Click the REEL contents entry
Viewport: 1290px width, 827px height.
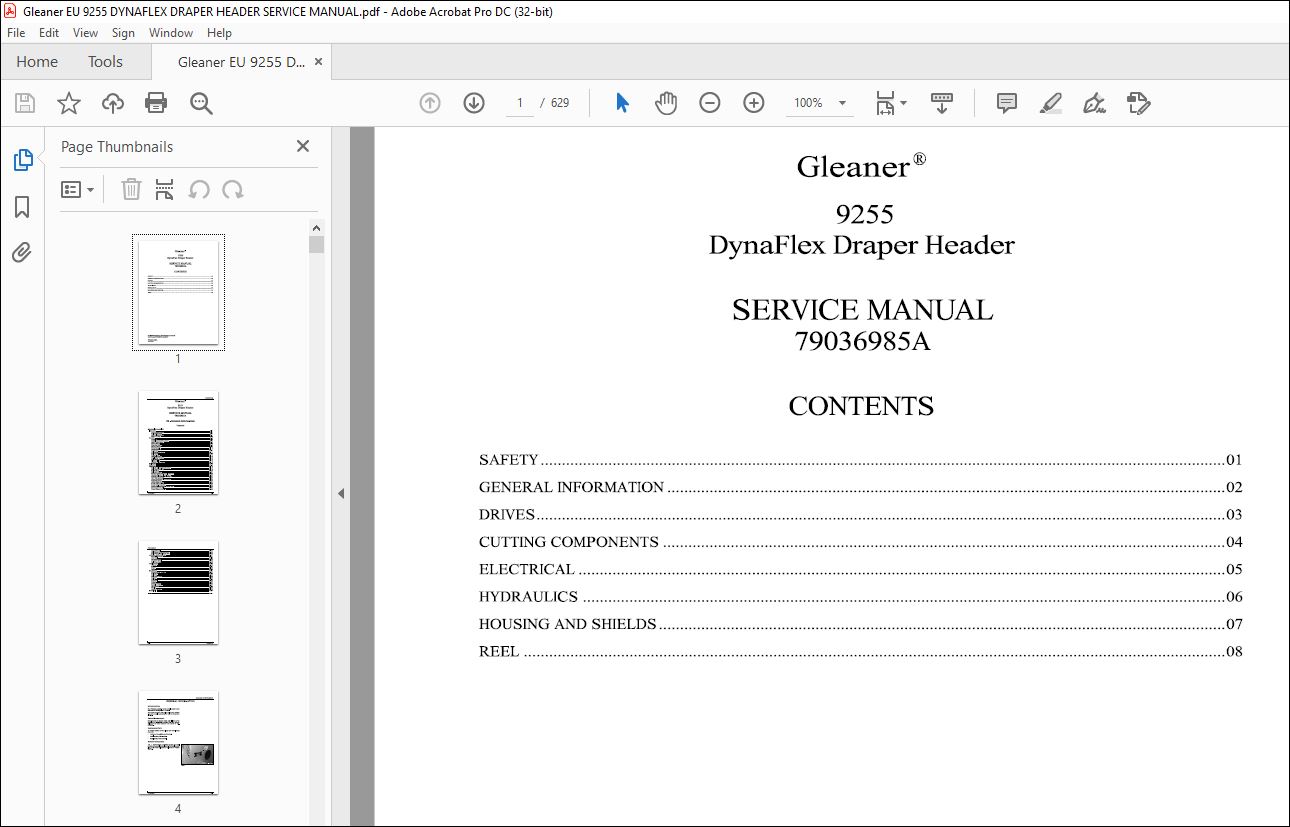pos(860,651)
